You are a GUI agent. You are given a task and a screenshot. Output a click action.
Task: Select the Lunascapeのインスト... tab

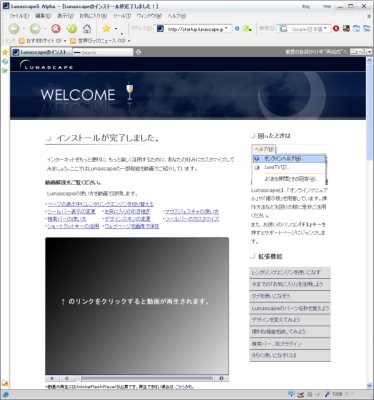pyautogui.click(x=42, y=52)
